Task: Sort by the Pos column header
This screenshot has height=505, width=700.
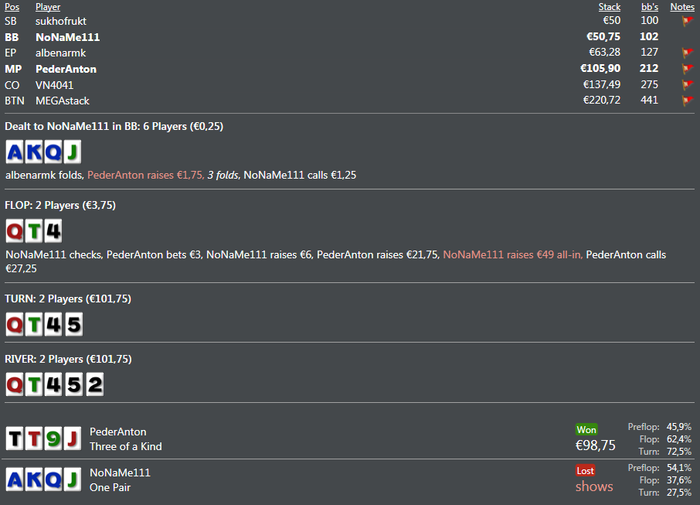Action: (x=11, y=7)
